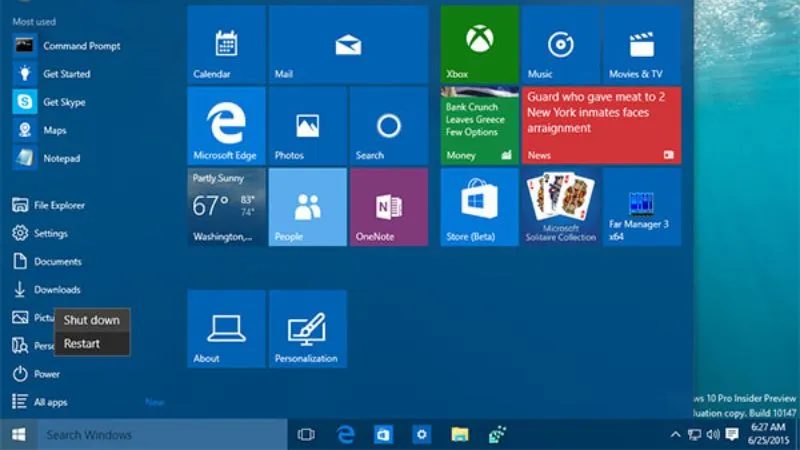Open the Mail tile

[x=348, y=44]
